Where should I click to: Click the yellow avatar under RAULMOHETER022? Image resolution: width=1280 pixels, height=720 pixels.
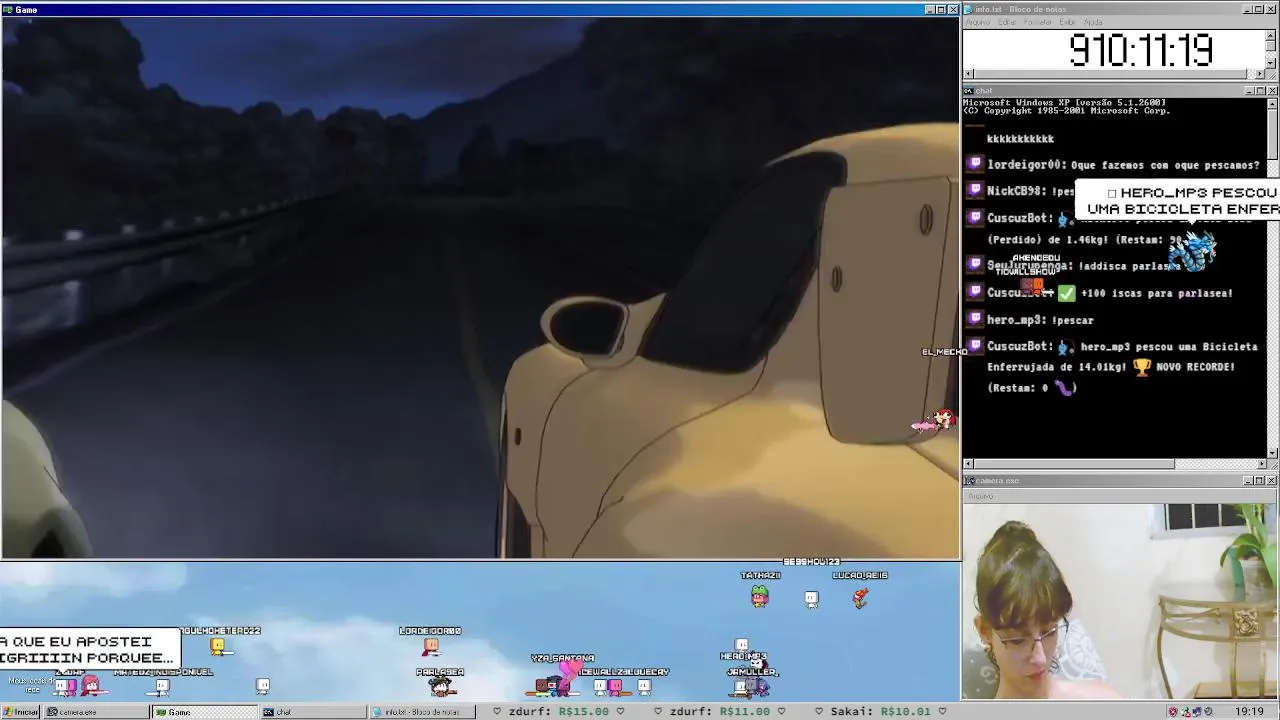tap(218, 647)
